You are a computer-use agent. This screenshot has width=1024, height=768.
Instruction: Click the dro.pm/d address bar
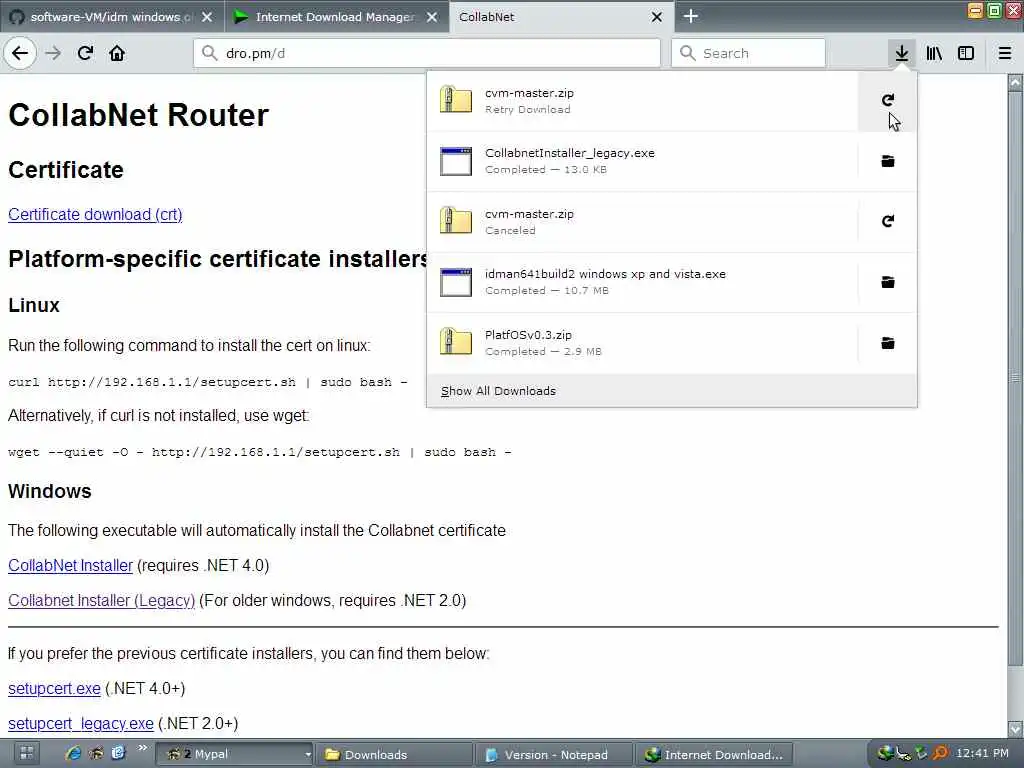[427, 53]
